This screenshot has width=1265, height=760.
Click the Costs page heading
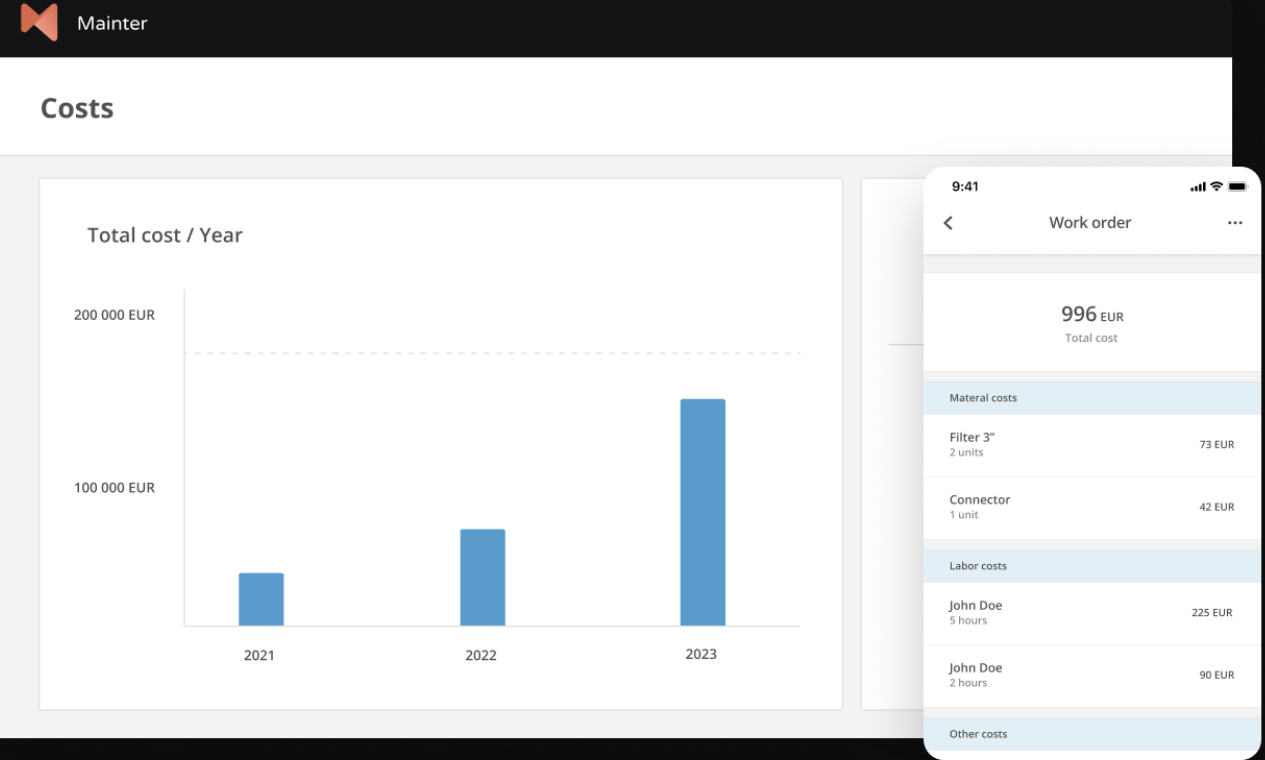point(77,108)
